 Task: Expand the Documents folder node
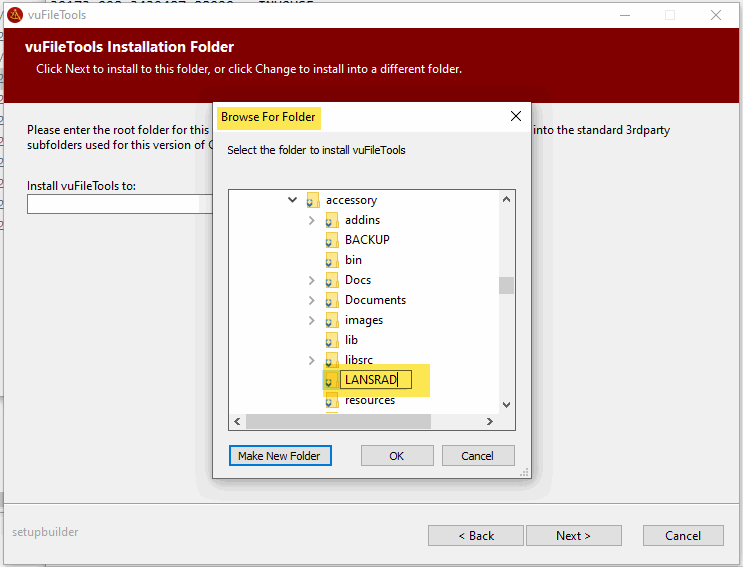(x=312, y=300)
